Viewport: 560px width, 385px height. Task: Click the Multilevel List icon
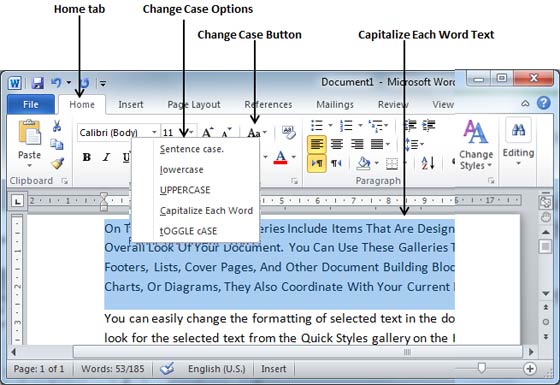(x=376, y=125)
